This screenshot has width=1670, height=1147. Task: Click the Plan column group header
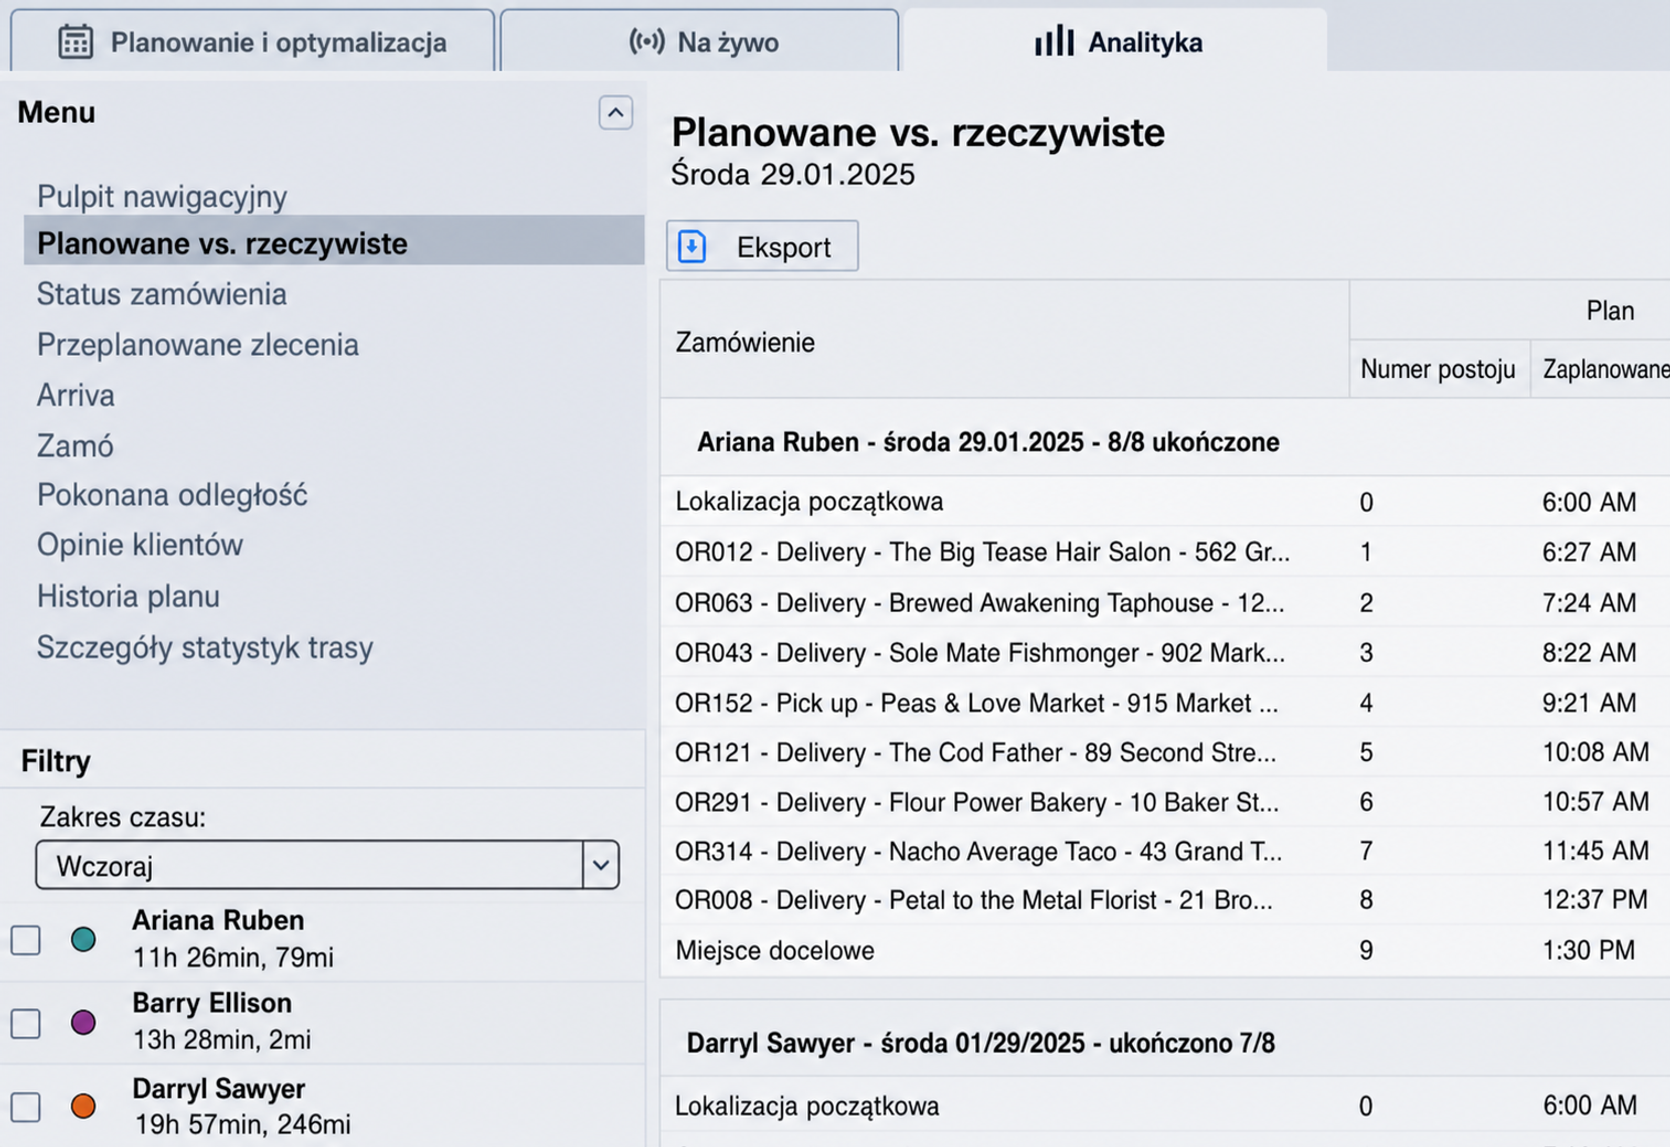coord(1610,311)
